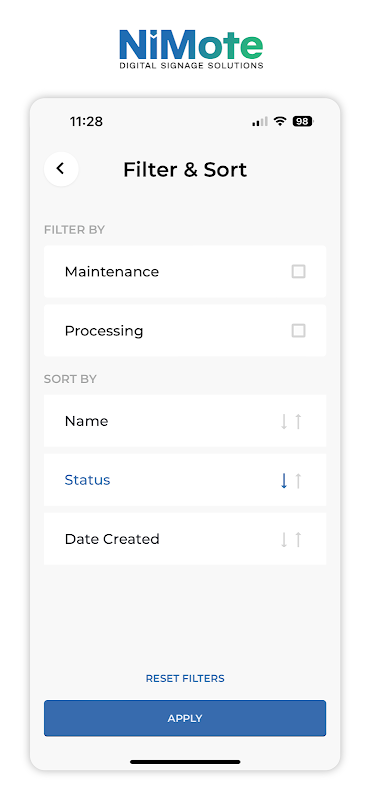Go back using the chevron button

[61, 169]
